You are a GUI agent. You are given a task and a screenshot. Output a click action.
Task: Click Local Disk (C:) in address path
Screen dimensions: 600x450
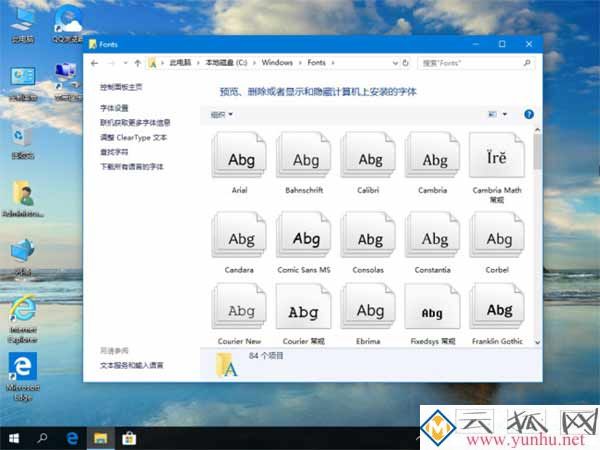226,63
